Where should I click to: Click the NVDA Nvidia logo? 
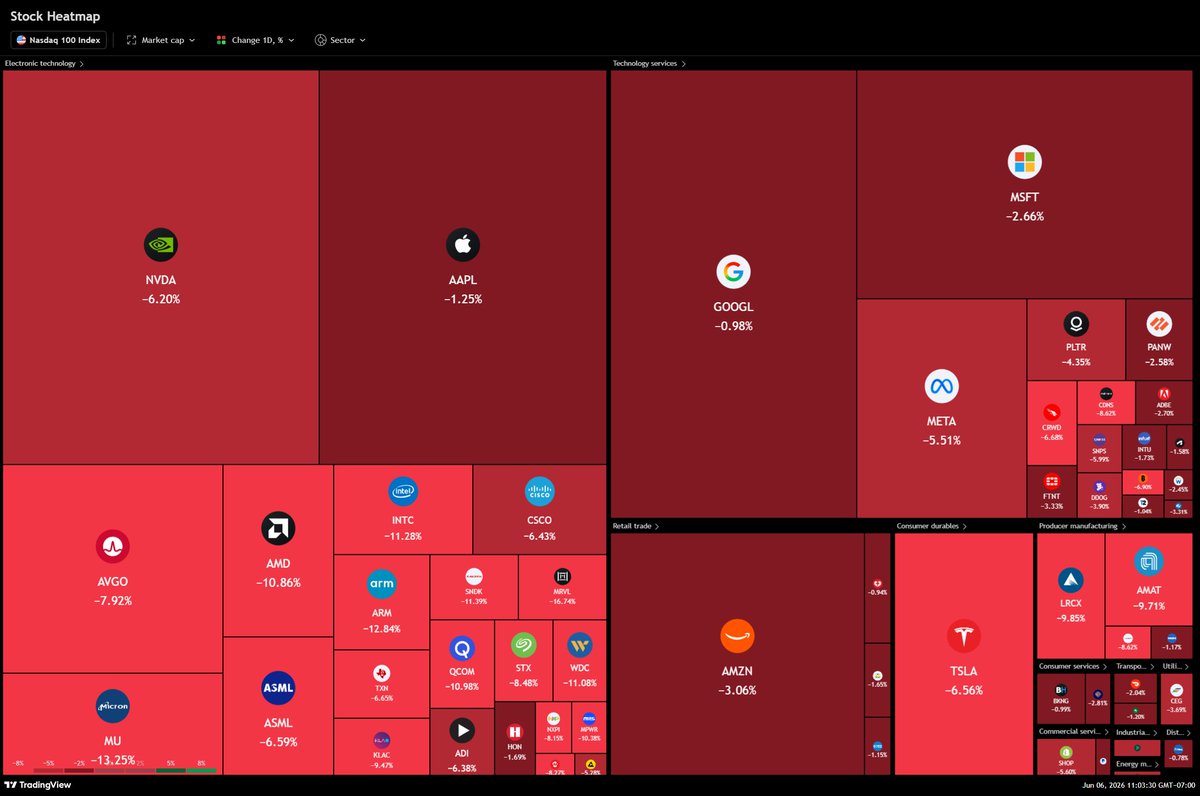161,245
